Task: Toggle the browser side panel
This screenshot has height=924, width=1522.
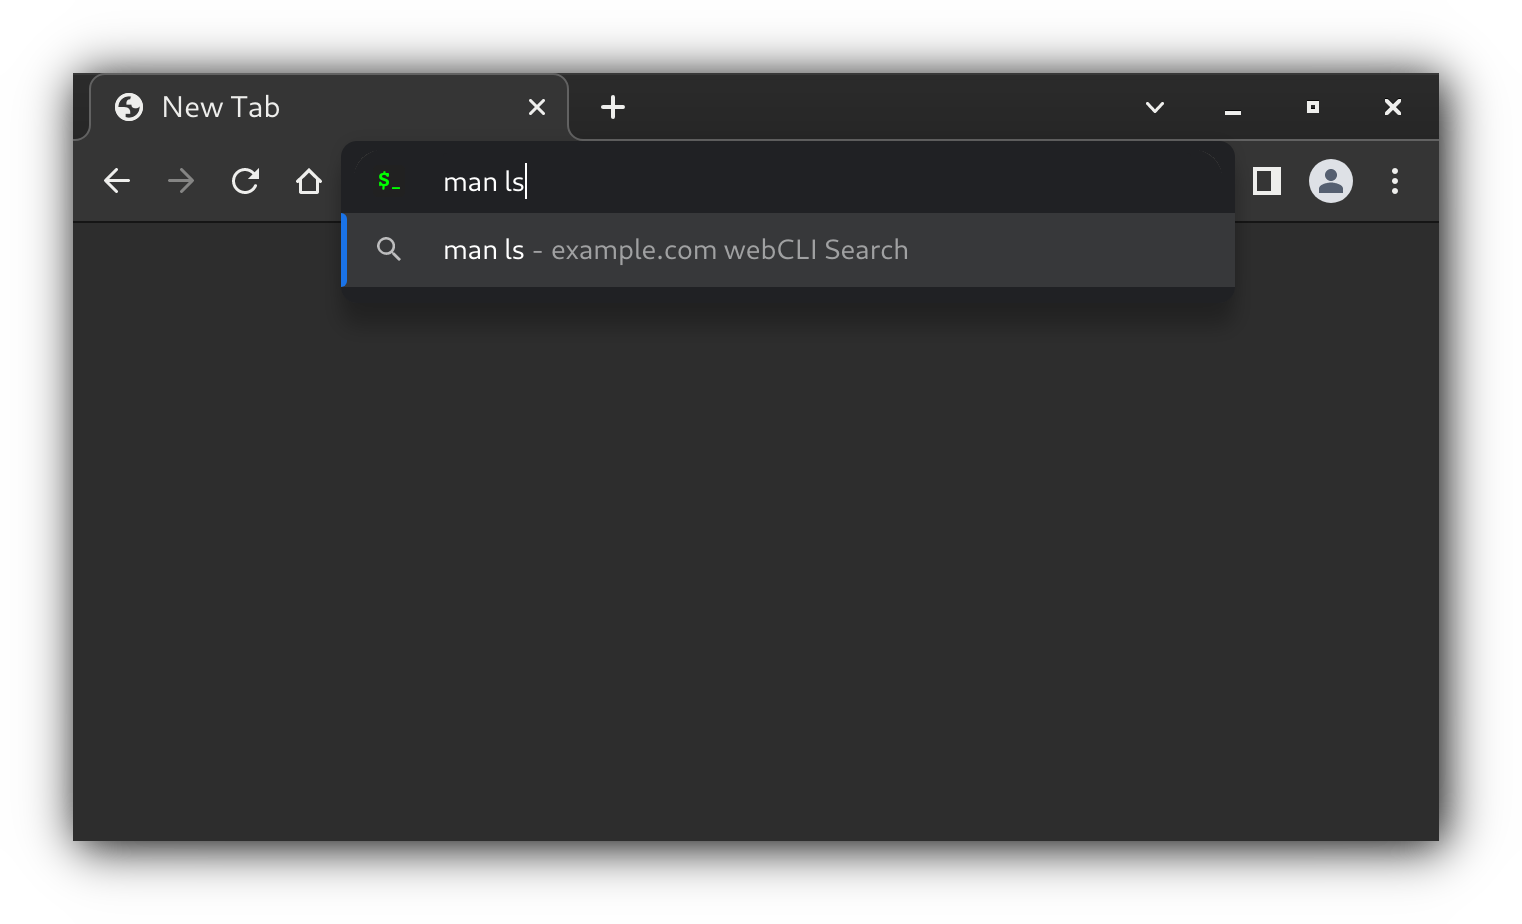Action: tap(1267, 181)
